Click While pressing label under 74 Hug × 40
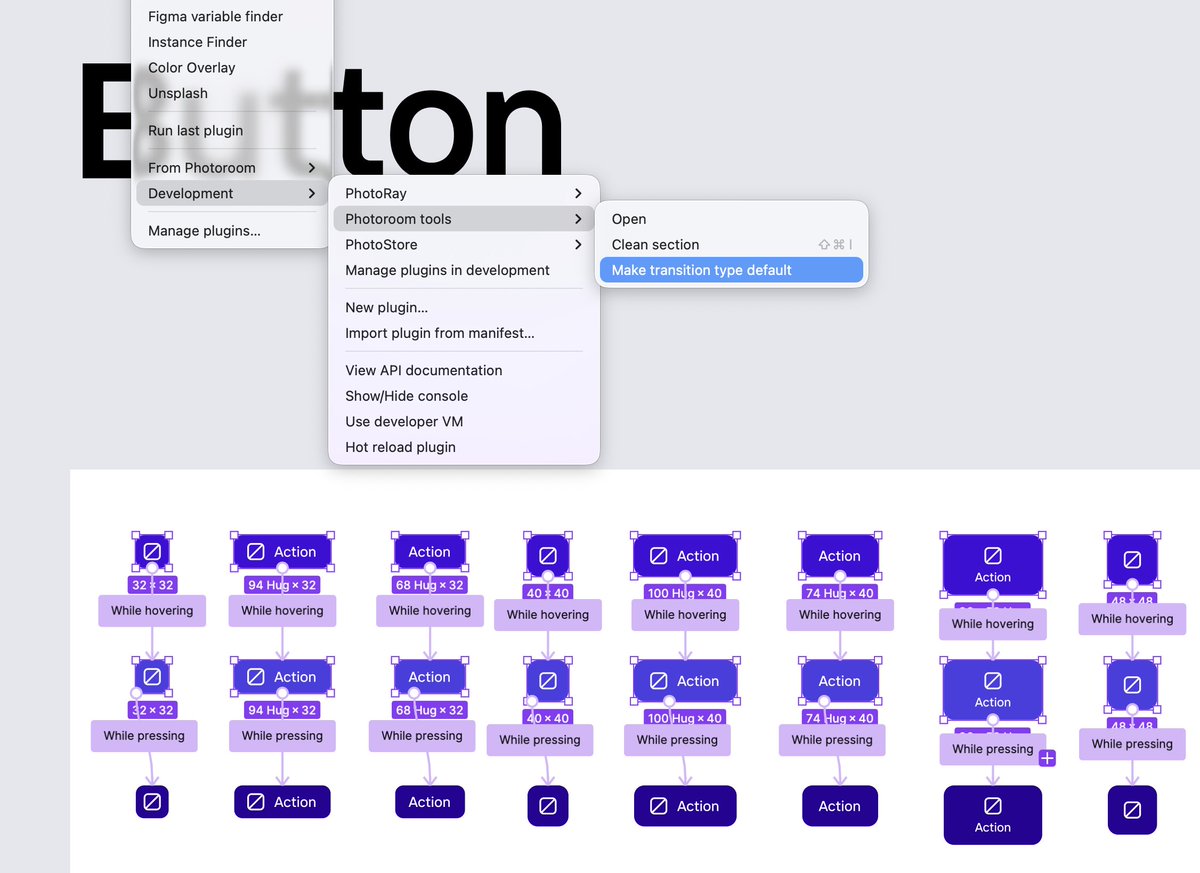1200x873 pixels. [832, 740]
